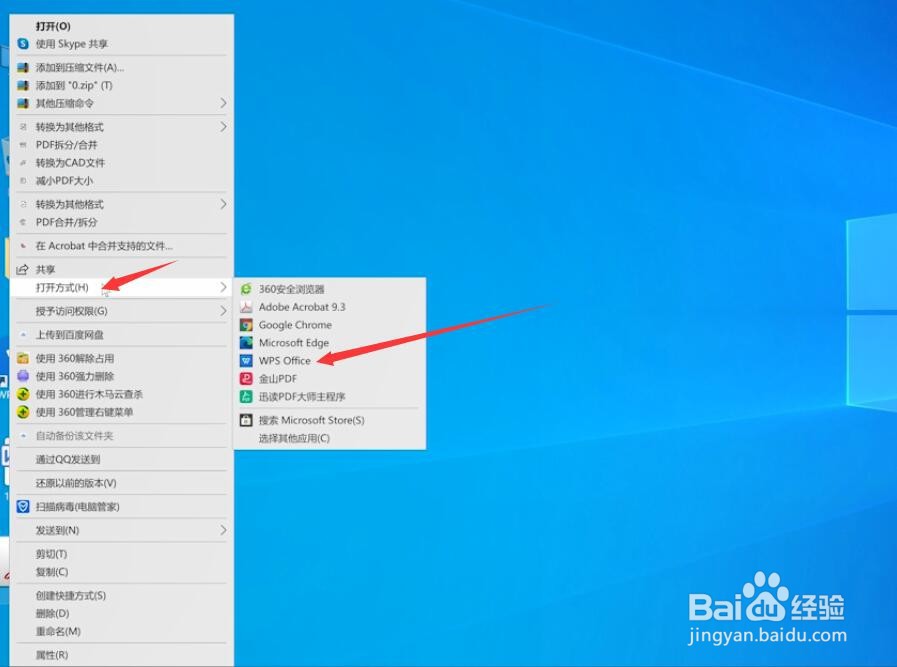Choose 复制(C) from context menu

tap(121, 571)
